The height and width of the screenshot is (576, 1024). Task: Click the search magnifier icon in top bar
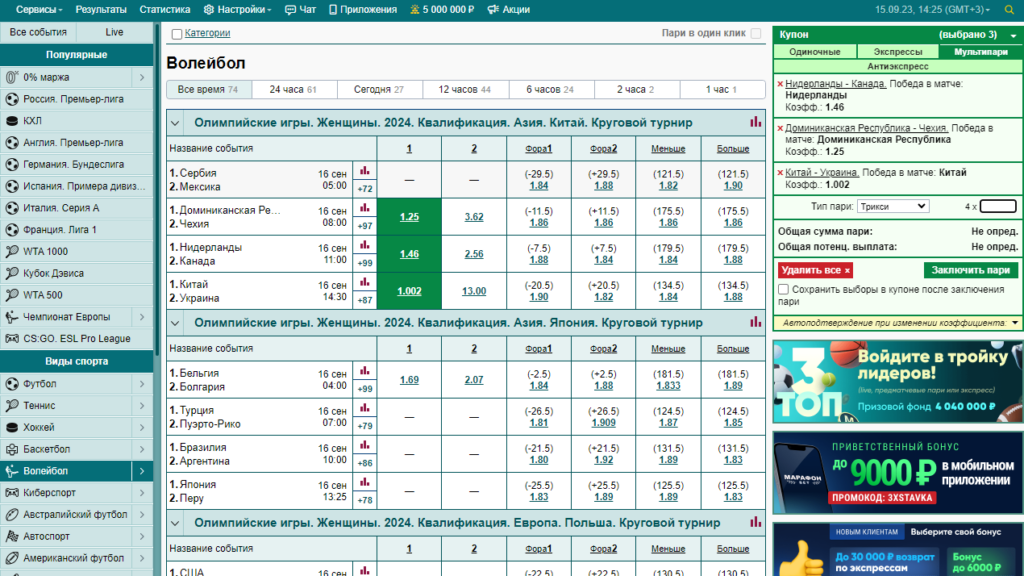(x=1009, y=10)
